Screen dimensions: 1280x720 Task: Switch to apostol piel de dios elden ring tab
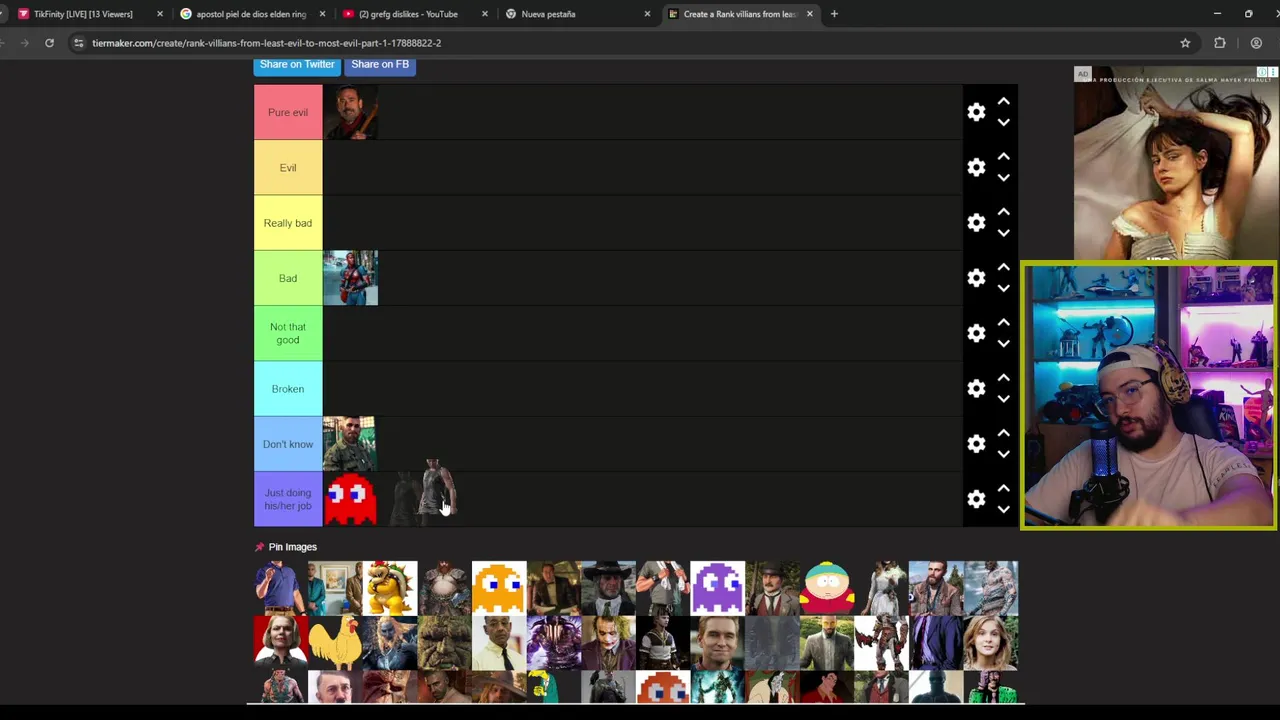[251, 14]
